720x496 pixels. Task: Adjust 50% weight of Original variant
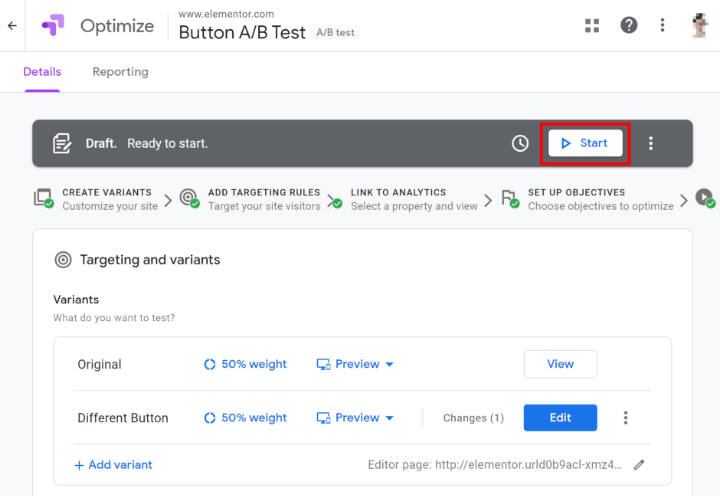pos(245,364)
